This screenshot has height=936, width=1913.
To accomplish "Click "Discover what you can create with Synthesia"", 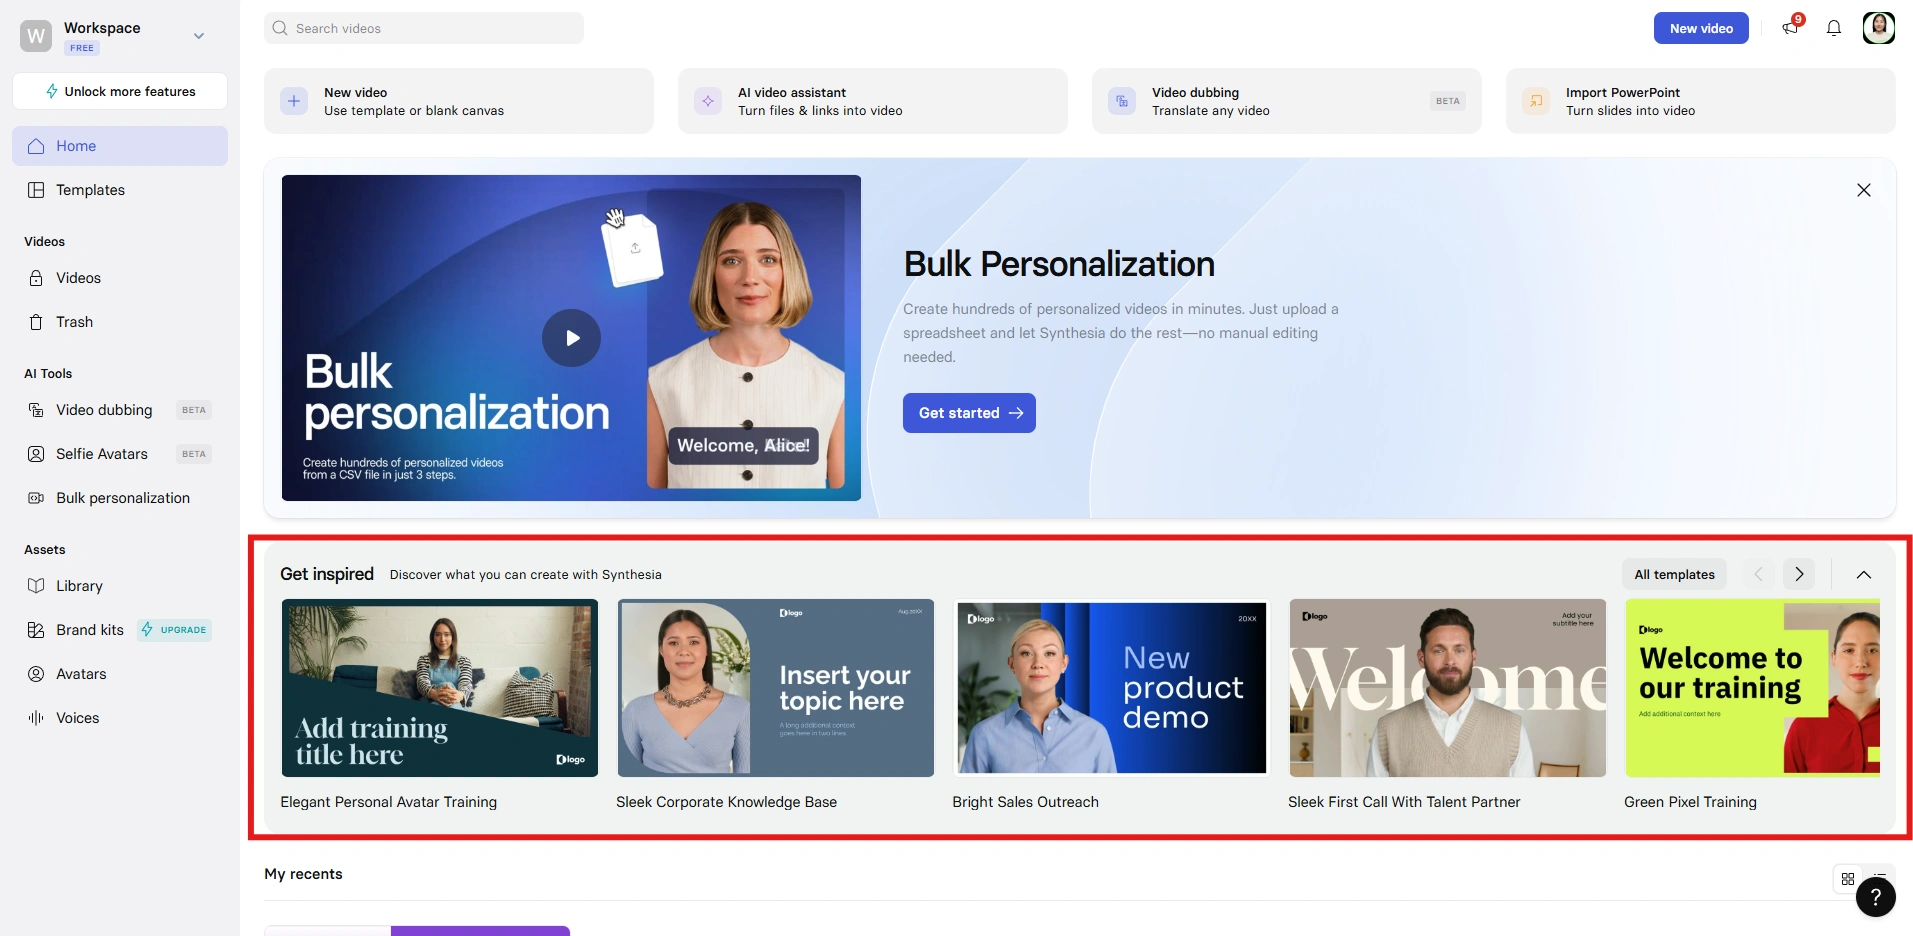I will (x=526, y=575).
